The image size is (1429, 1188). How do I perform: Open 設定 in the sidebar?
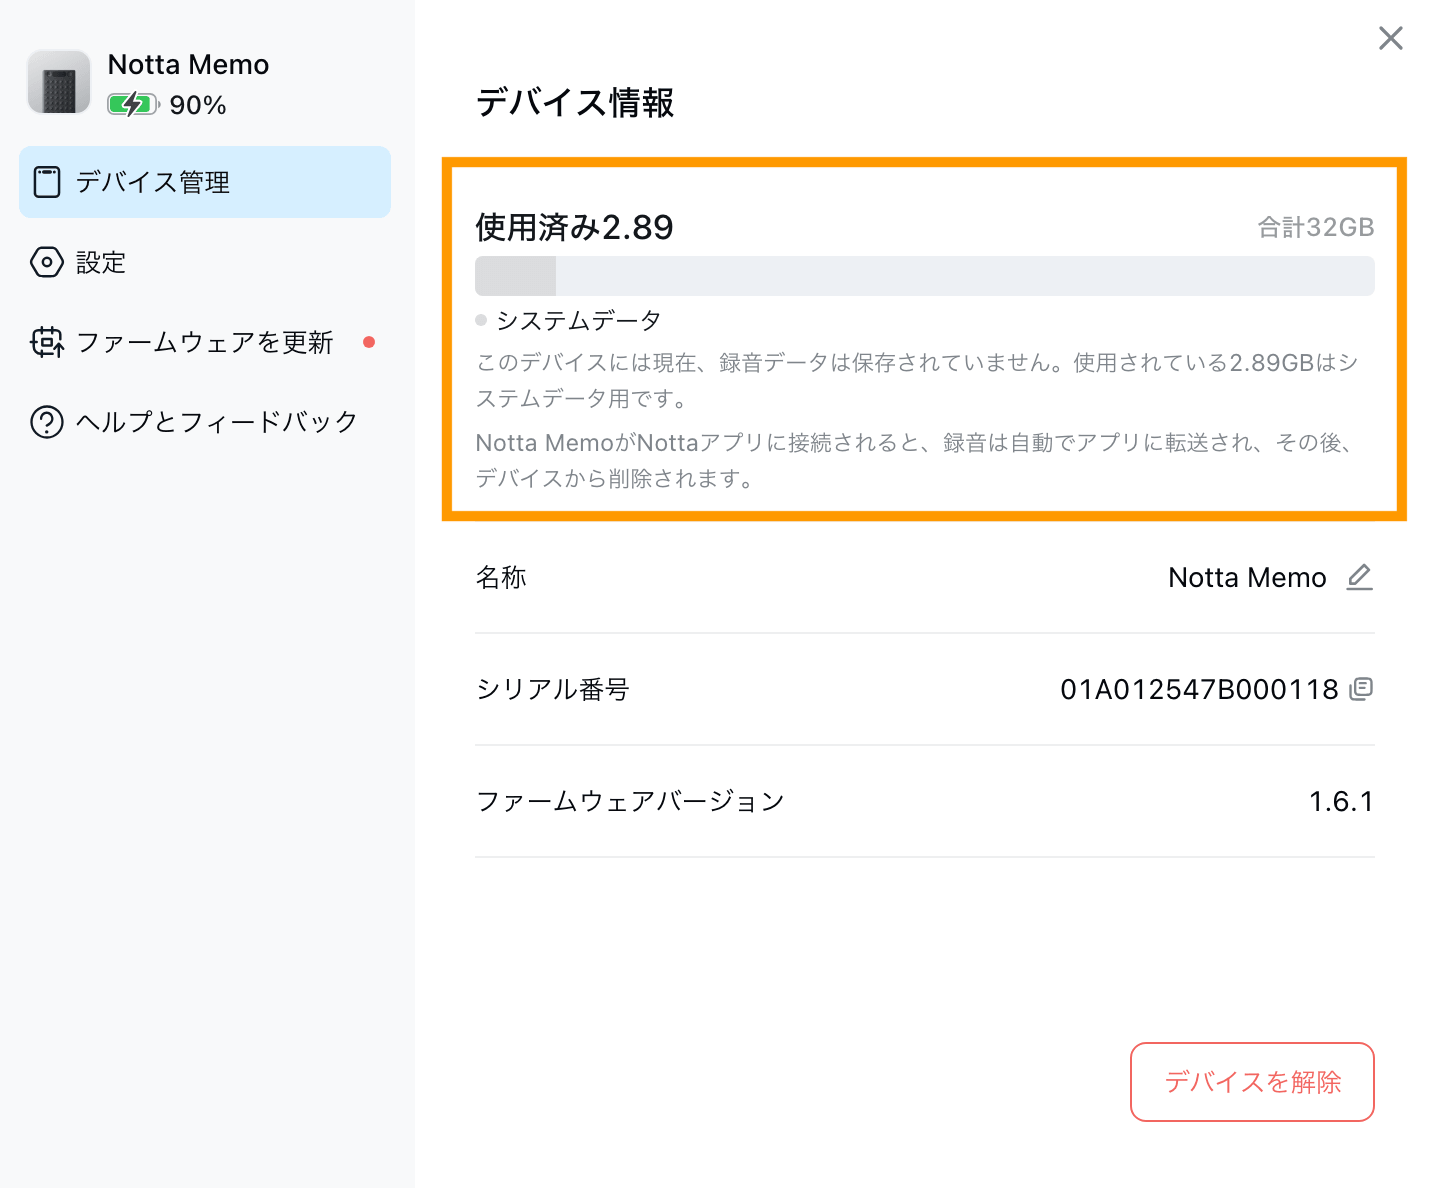(205, 262)
